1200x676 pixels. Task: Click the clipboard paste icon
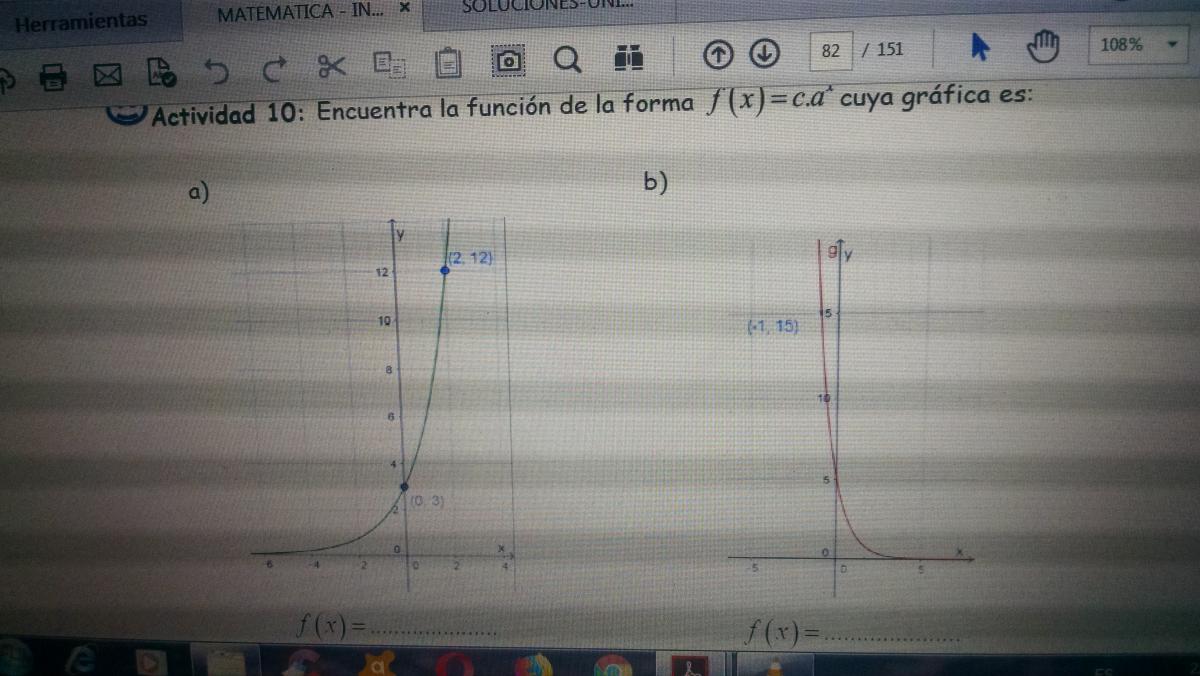(447, 63)
